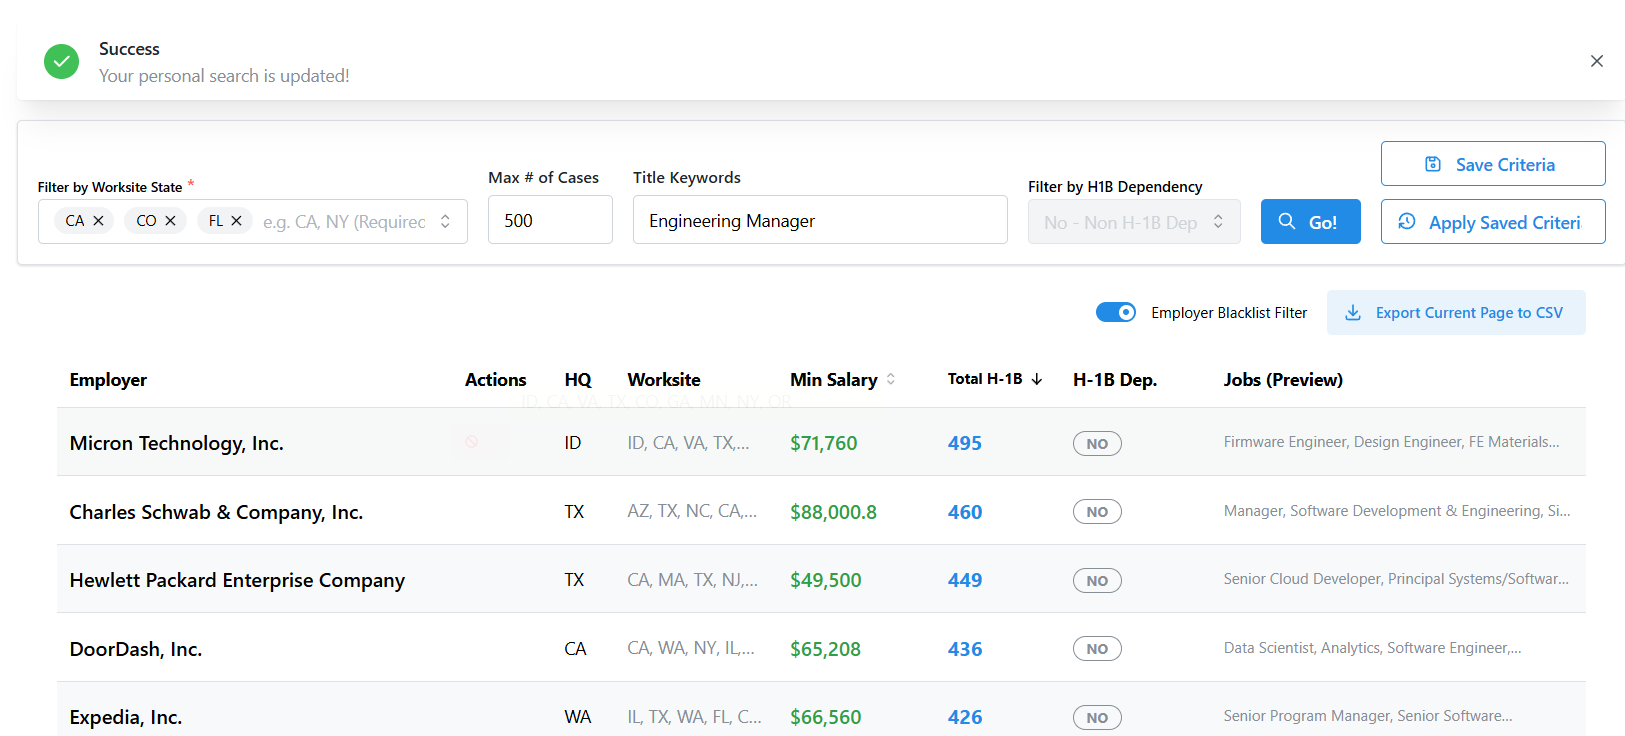Click Expedia's $66,560 min salary
The height and width of the screenshot is (736, 1625).
825,717
